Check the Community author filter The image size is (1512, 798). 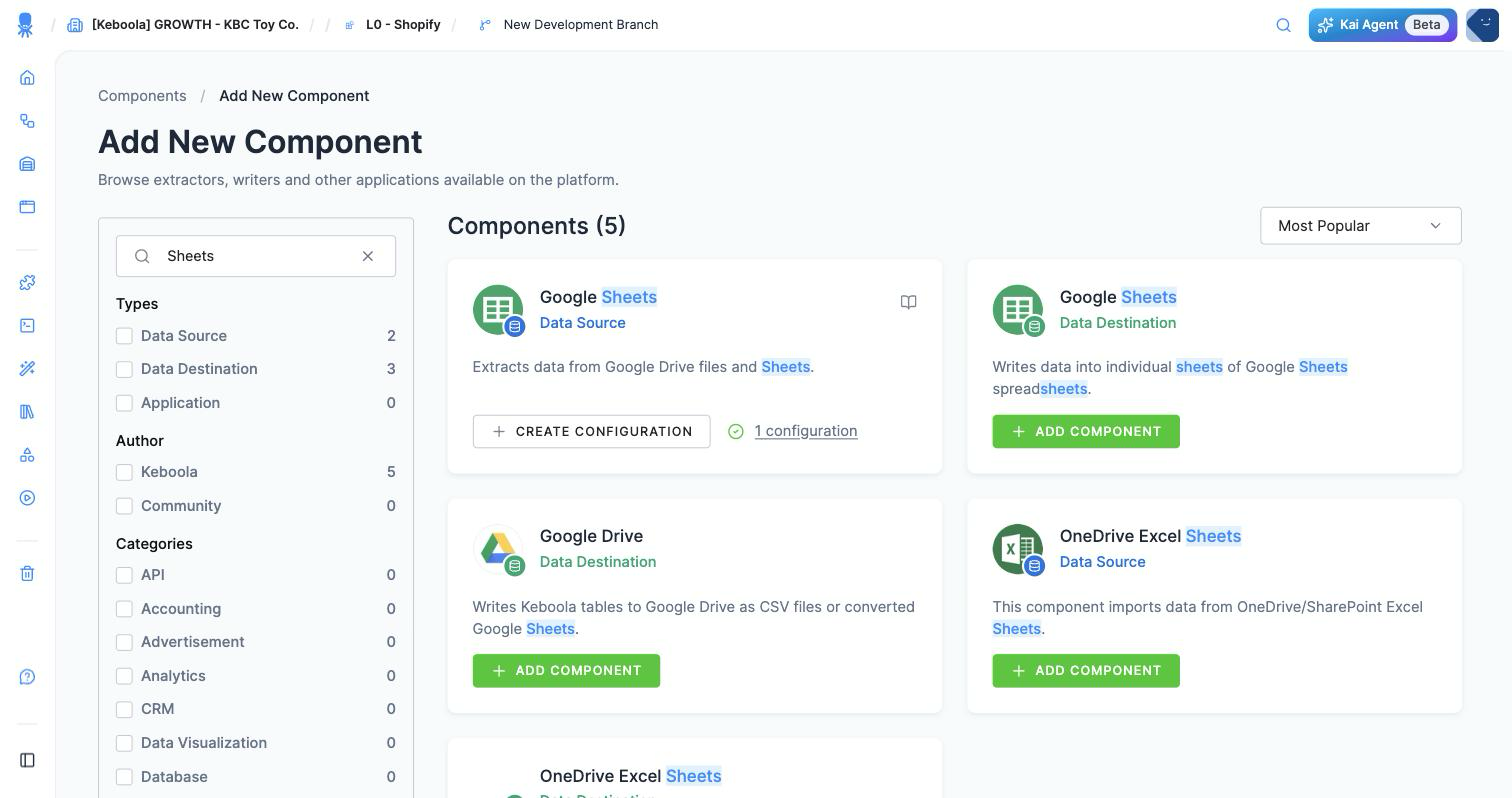(124, 506)
